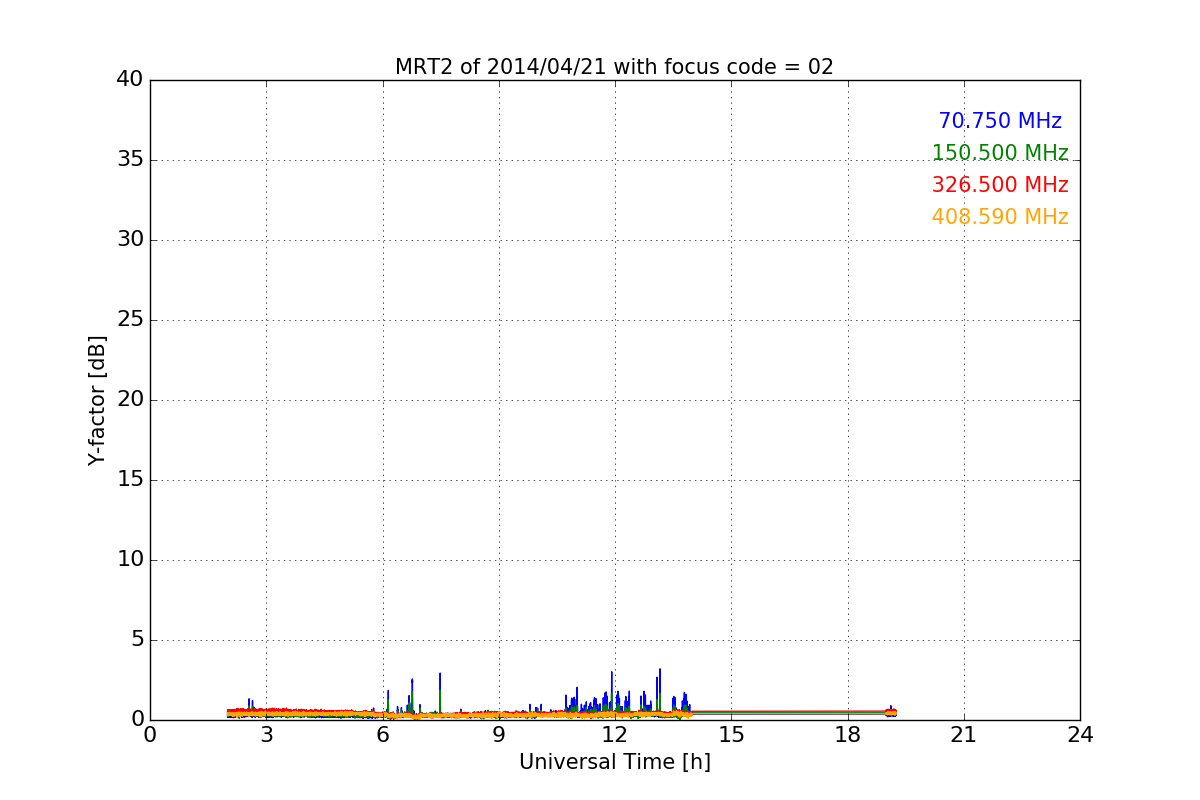The height and width of the screenshot is (800, 1200).
Task: Click the tallest blue spike after 13 h
Action: (x=660, y=690)
